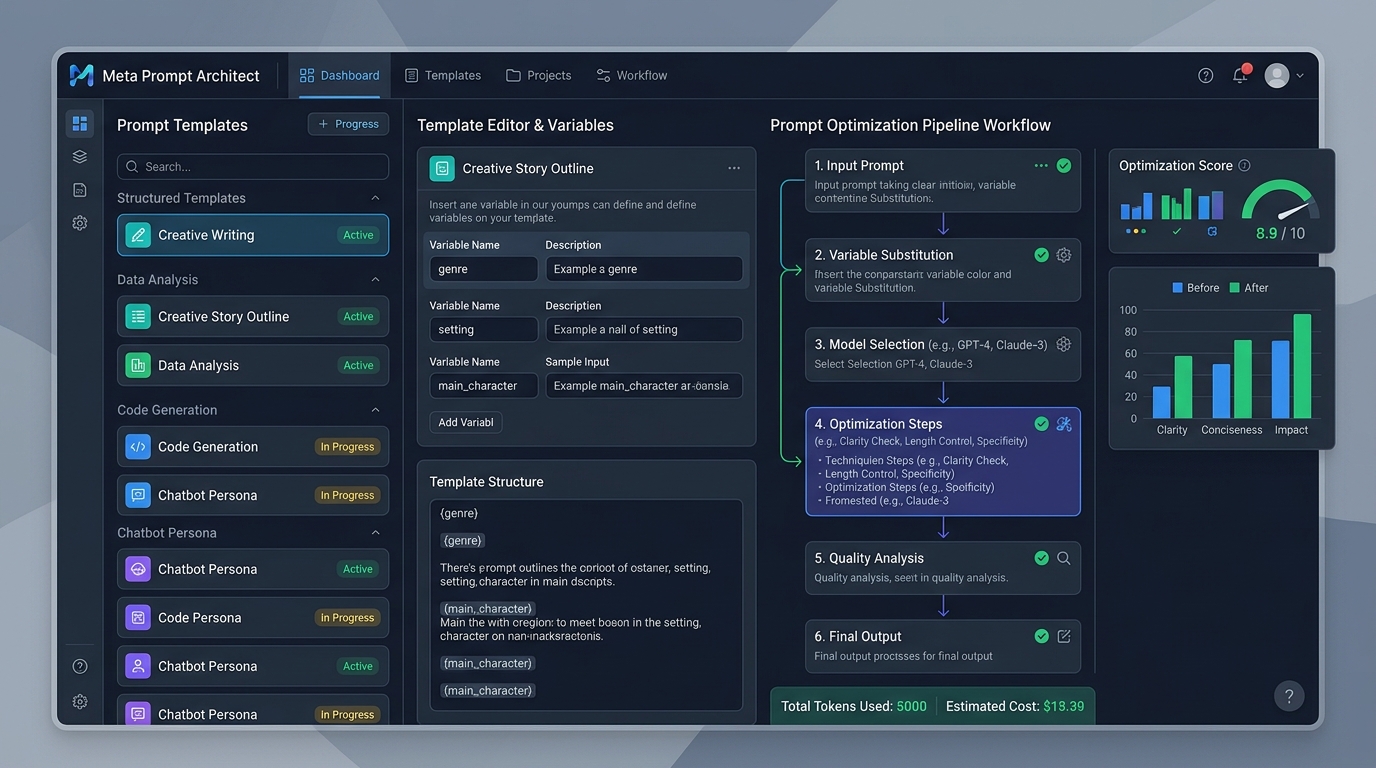This screenshot has height=768, width=1376.
Task: Collapse the Structured Templates section
Action: click(376, 198)
